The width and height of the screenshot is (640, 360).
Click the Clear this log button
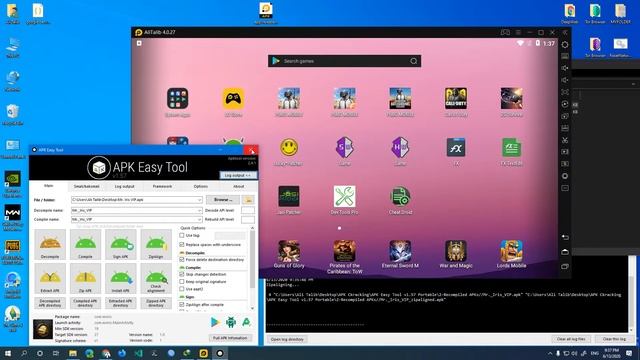614,339
